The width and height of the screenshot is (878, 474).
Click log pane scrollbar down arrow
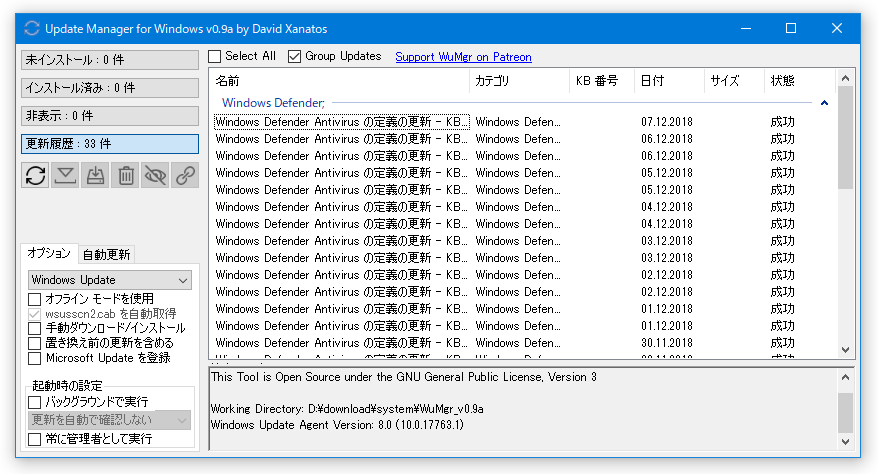point(846,442)
